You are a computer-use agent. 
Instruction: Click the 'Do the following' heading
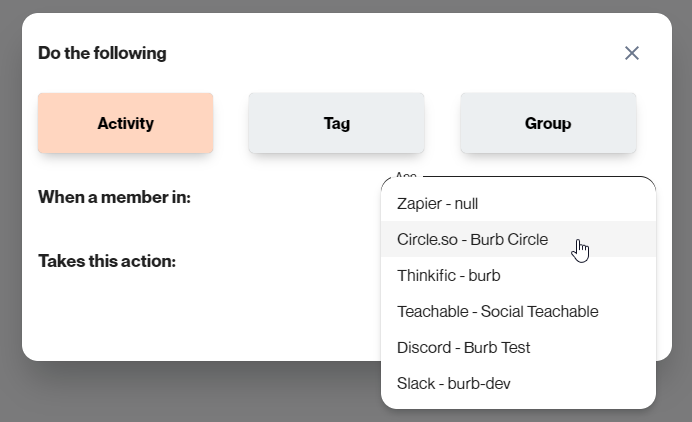[x=102, y=53]
